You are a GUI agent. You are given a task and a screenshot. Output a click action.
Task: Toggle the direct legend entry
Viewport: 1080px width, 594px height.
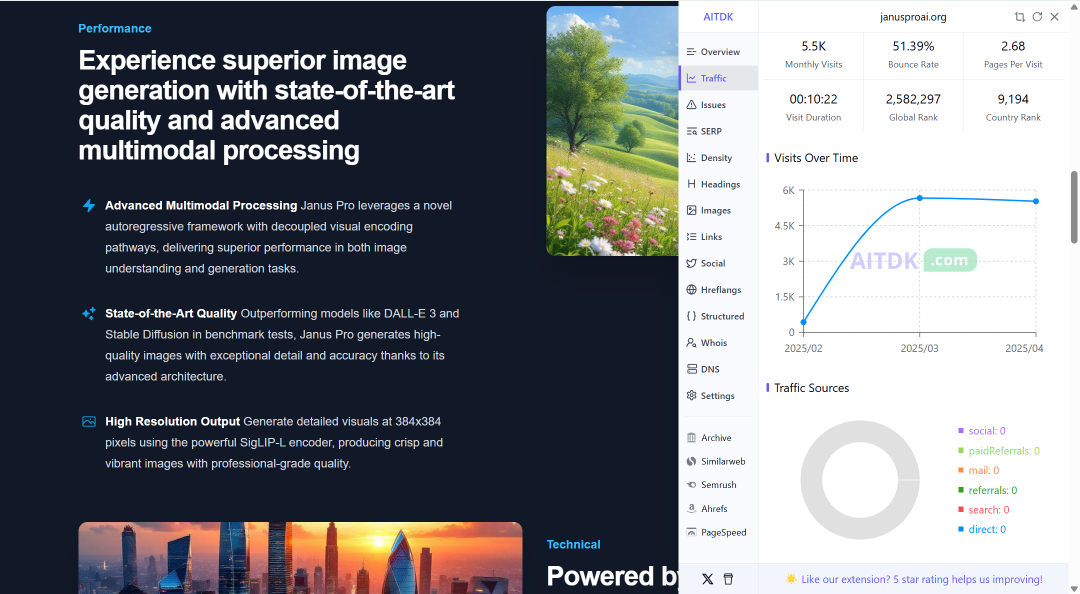click(x=982, y=529)
